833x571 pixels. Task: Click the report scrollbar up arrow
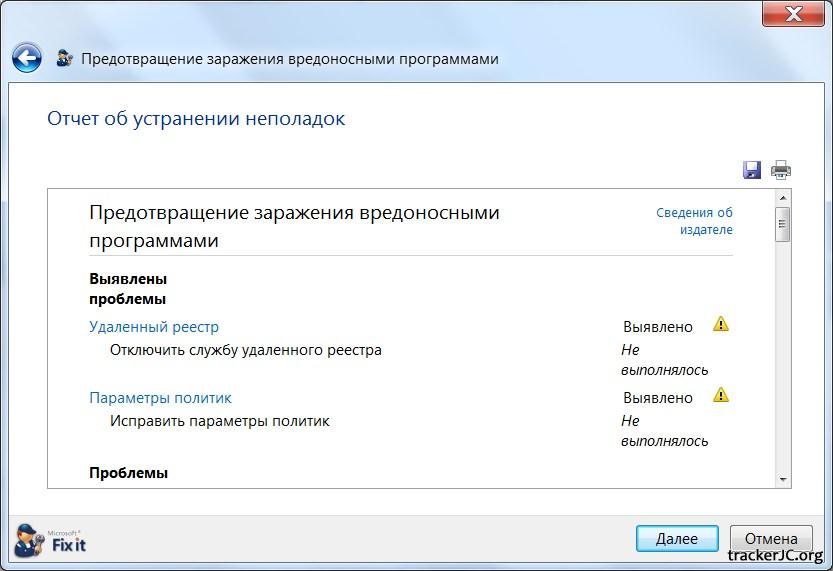pyautogui.click(x=783, y=197)
